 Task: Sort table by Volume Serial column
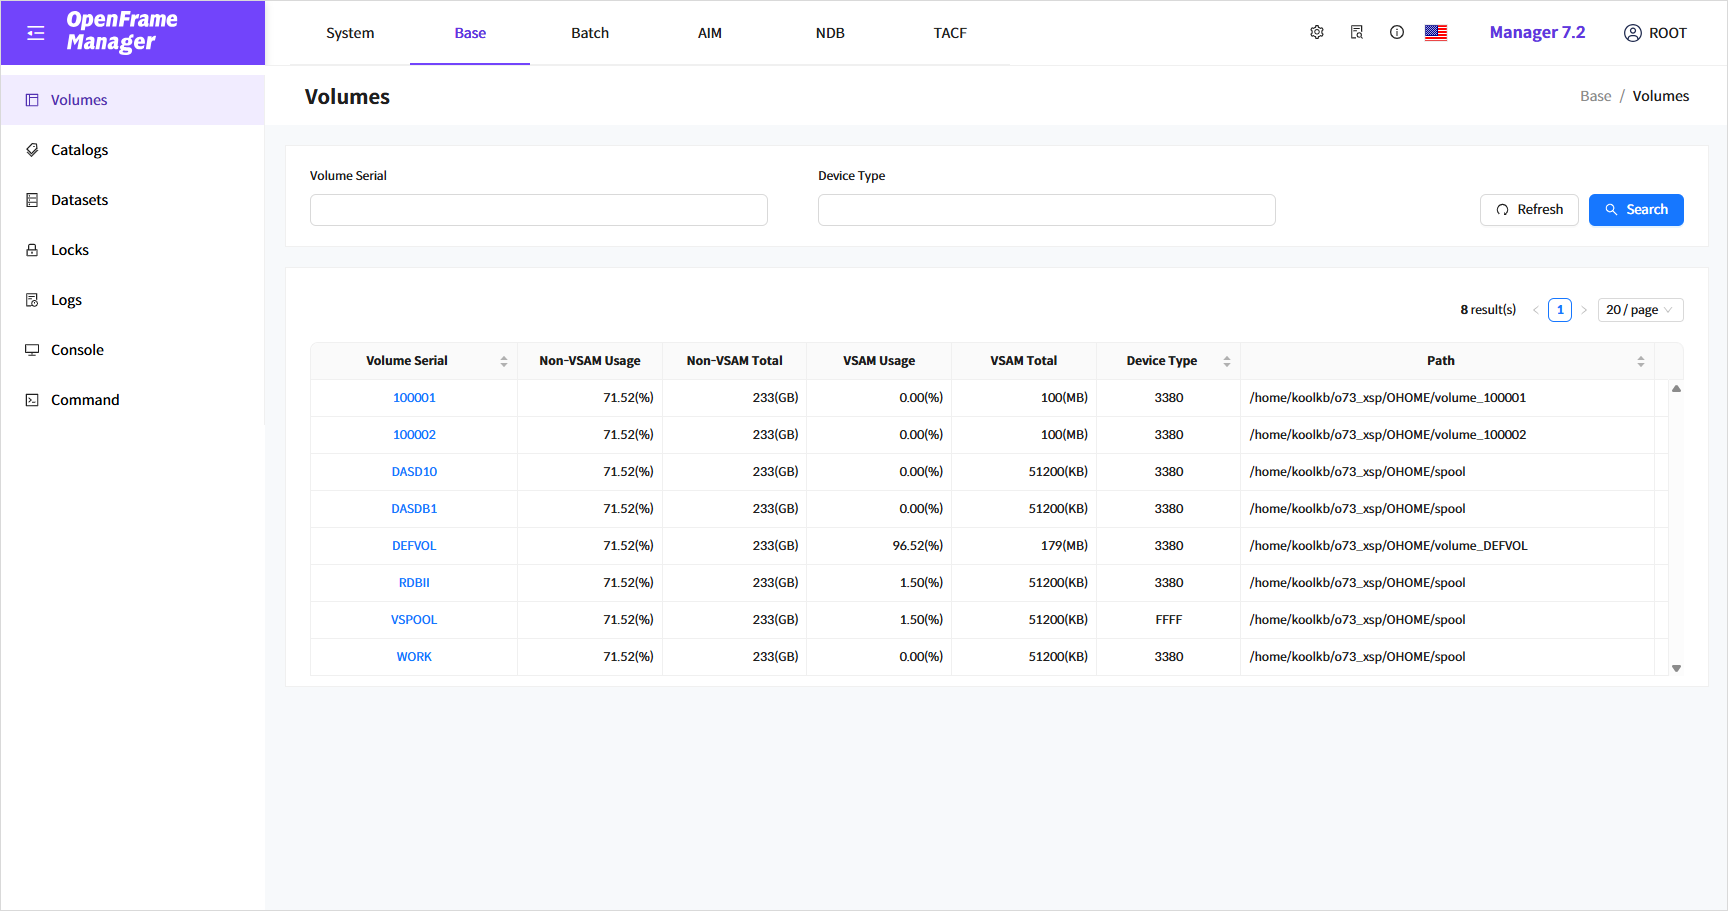tap(504, 361)
